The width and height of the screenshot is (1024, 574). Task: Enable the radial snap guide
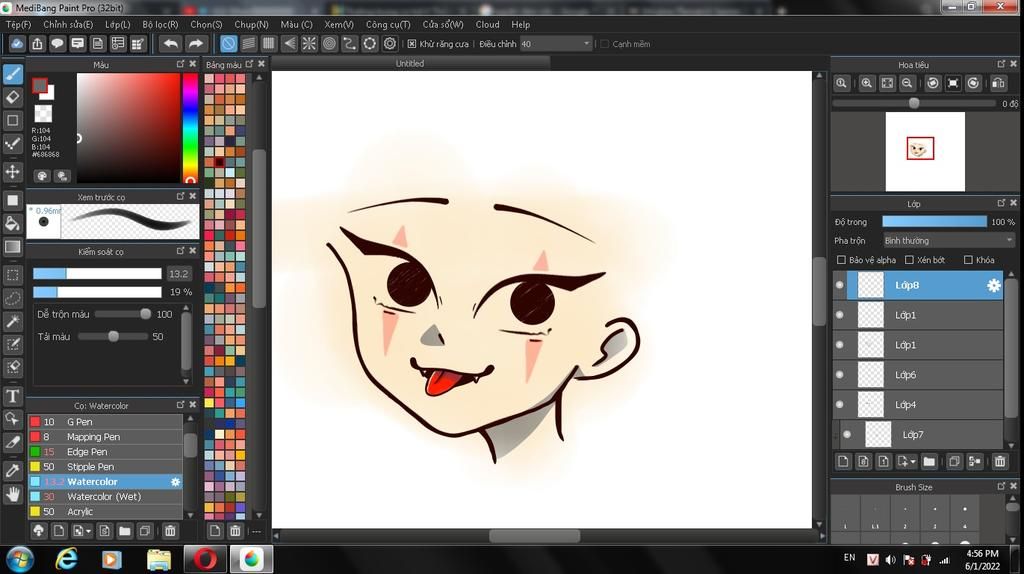[x=309, y=44]
